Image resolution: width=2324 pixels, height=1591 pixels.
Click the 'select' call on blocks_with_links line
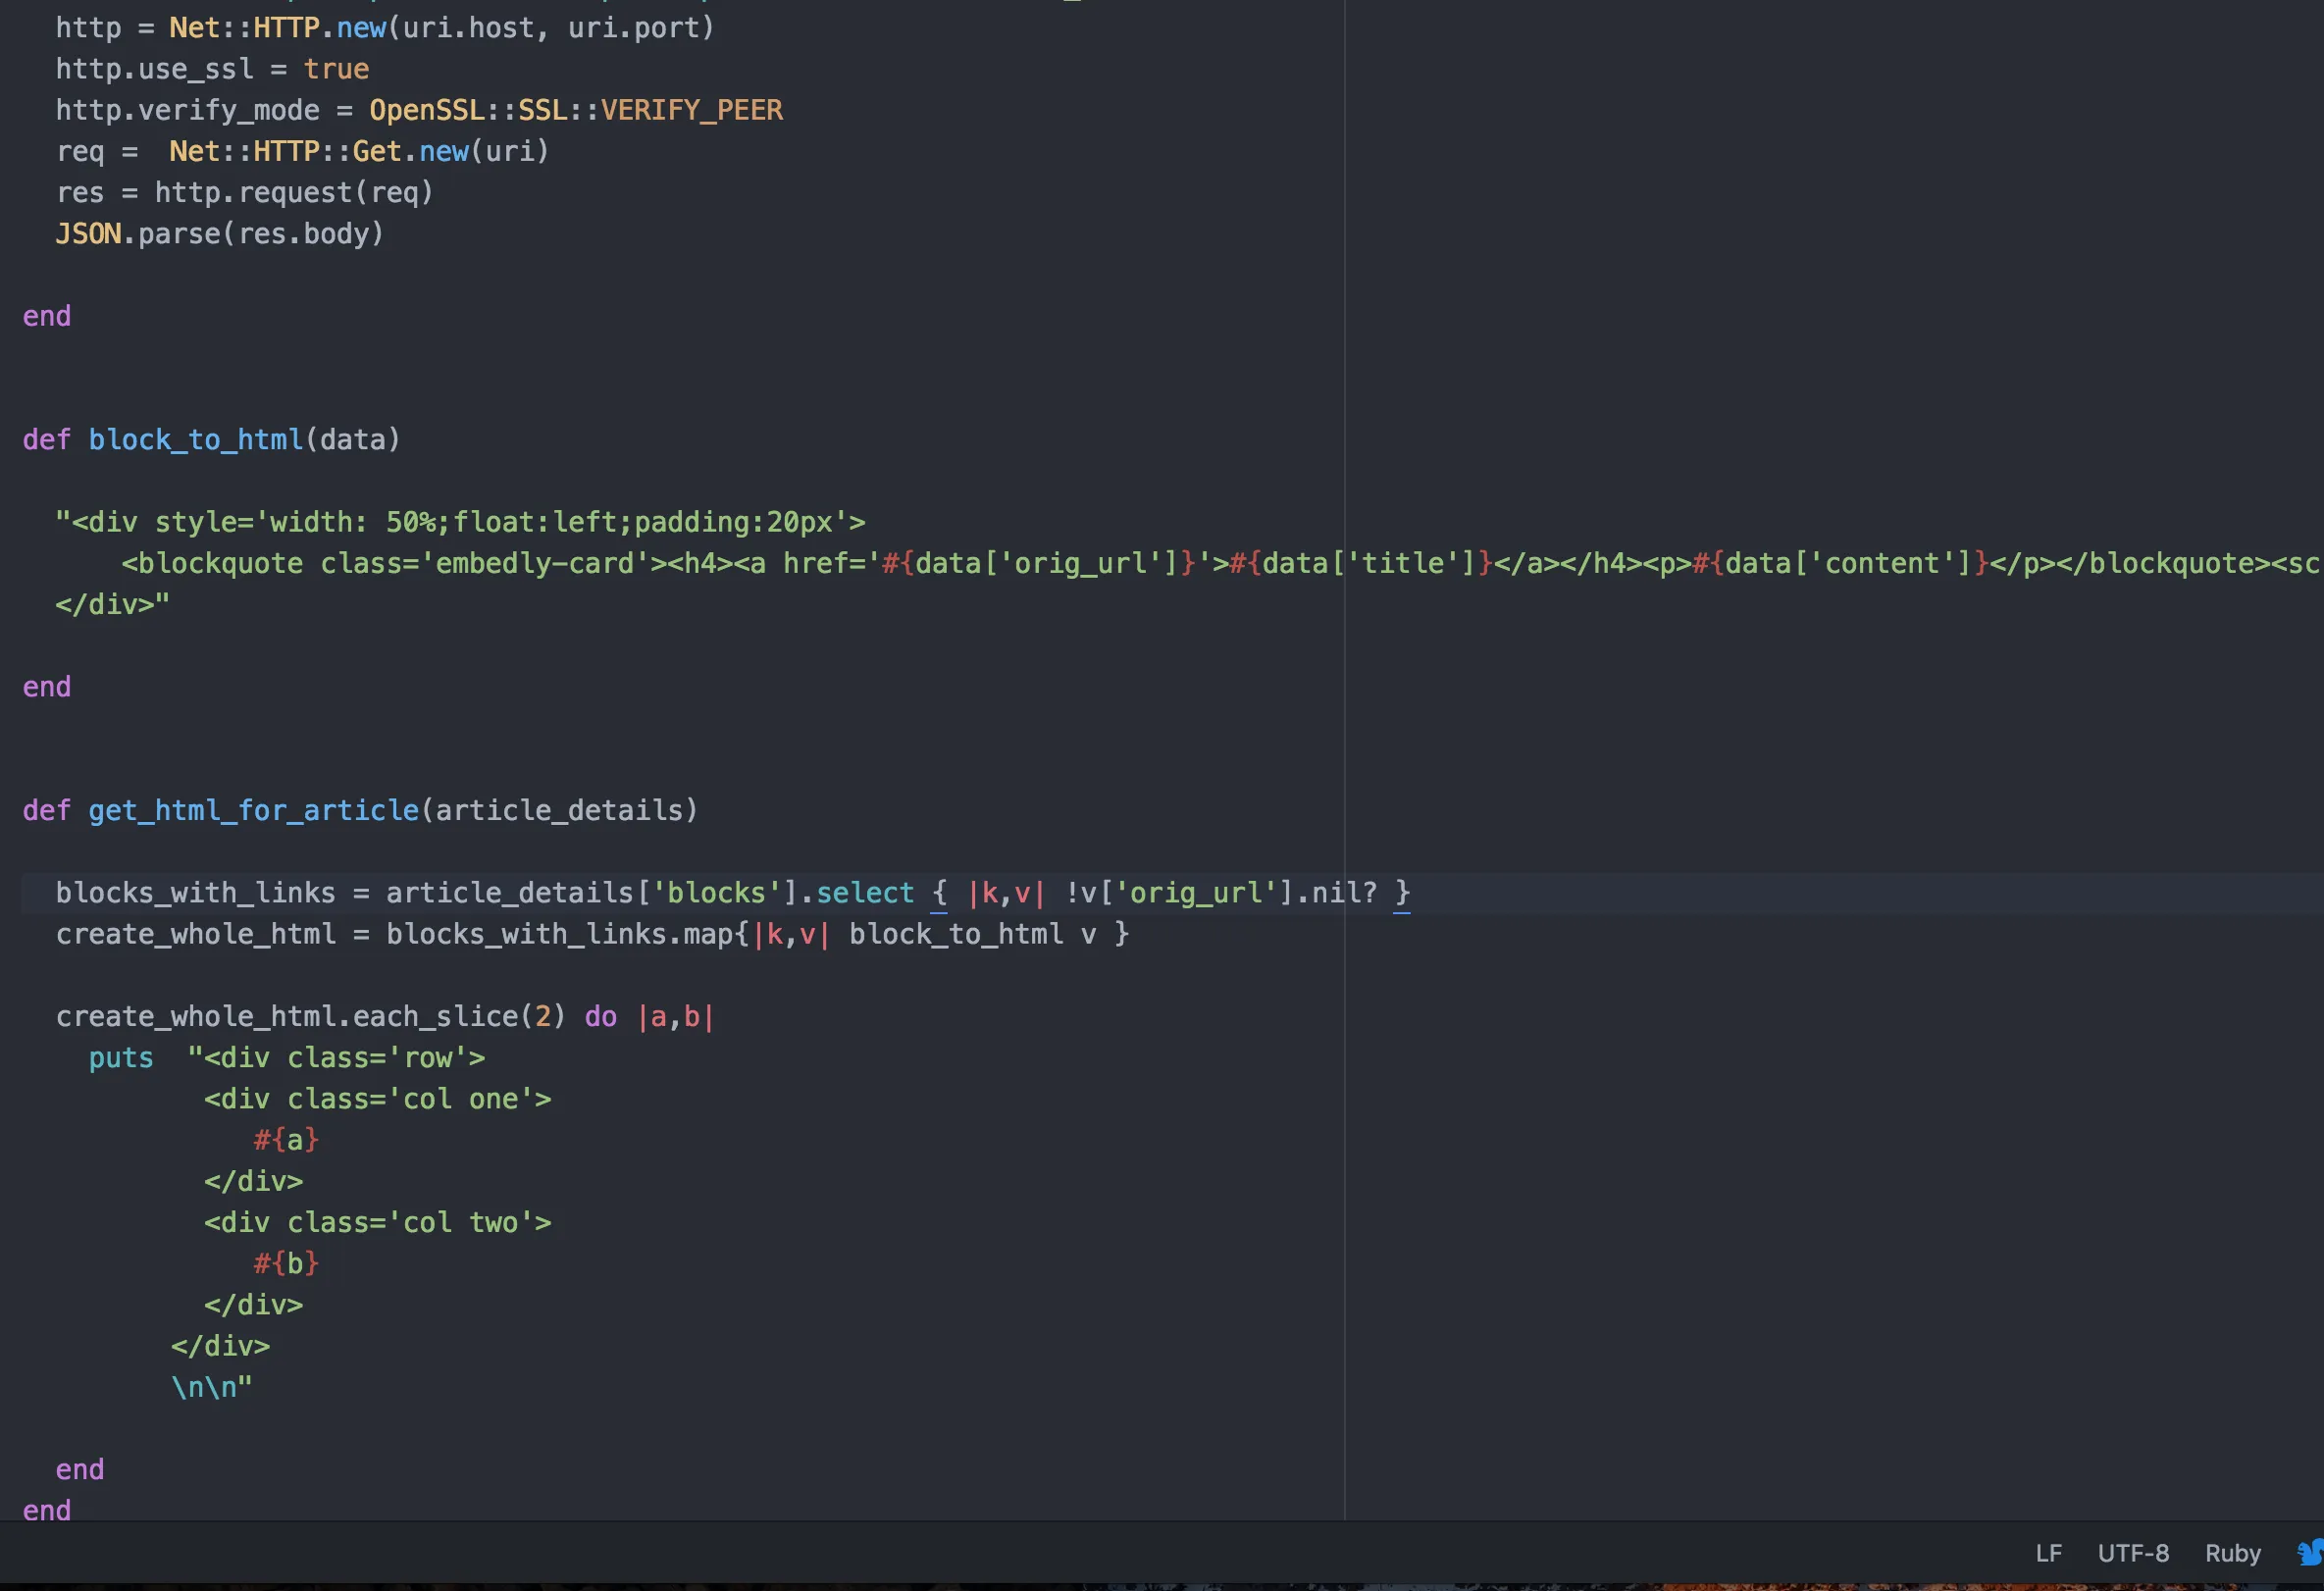click(x=865, y=893)
